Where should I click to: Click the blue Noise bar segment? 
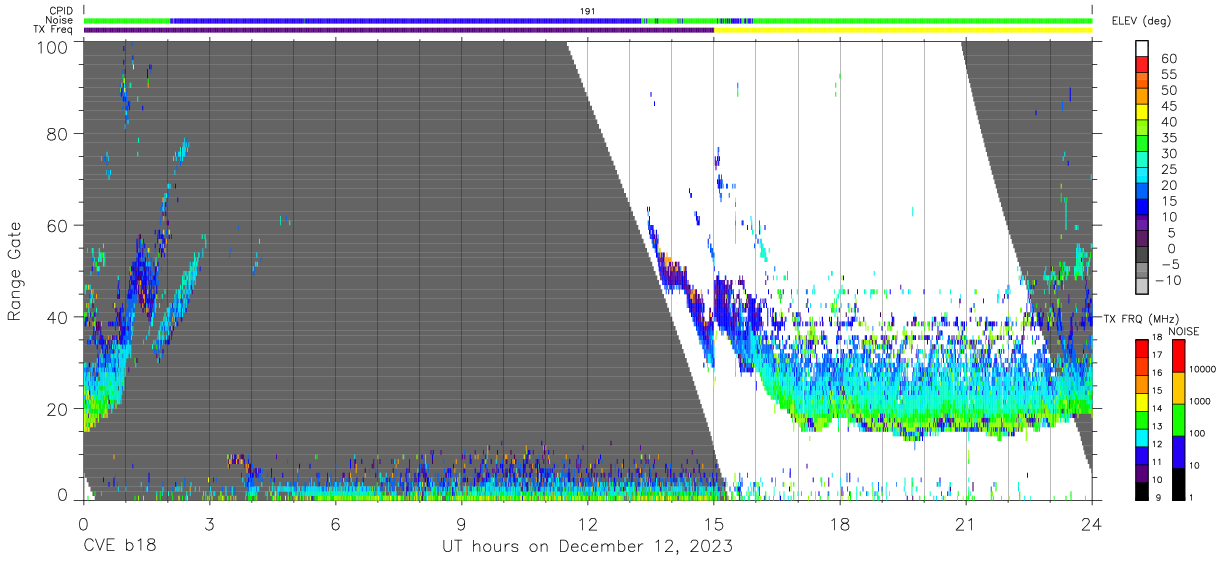(x=405, y=20)
